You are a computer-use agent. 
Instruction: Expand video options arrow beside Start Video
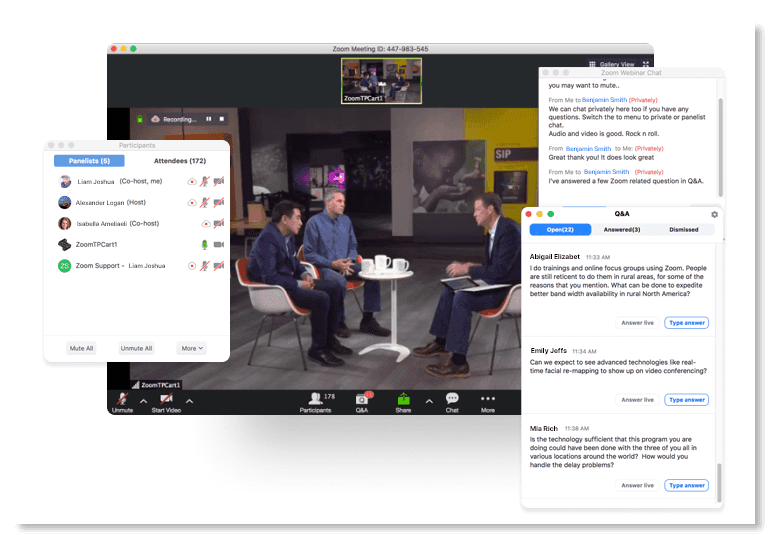click(x=190, y=402)
